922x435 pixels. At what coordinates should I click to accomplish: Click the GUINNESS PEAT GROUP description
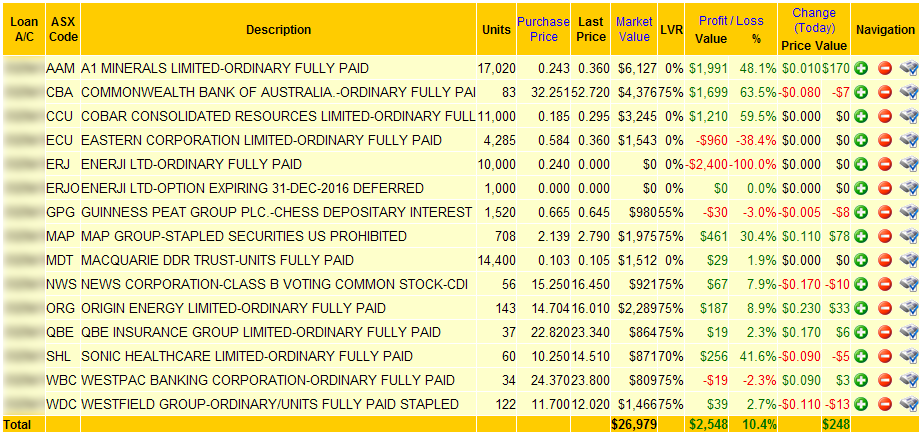pyautogui.click(x=276, y=212)
